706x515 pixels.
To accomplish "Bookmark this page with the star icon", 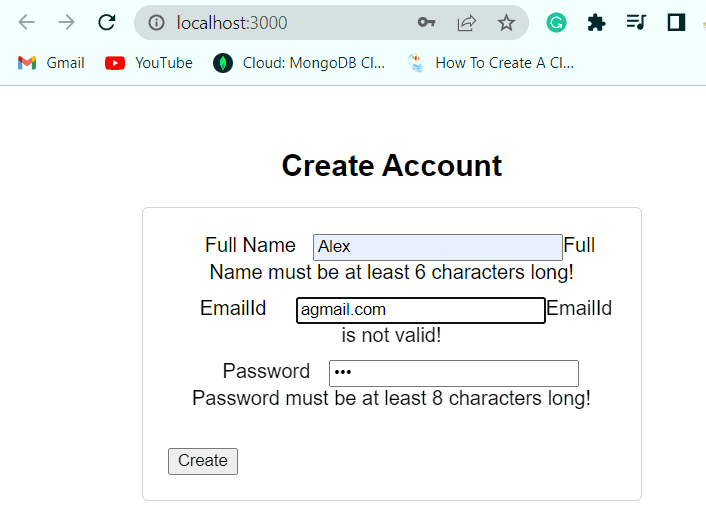I will click(506, 23).
